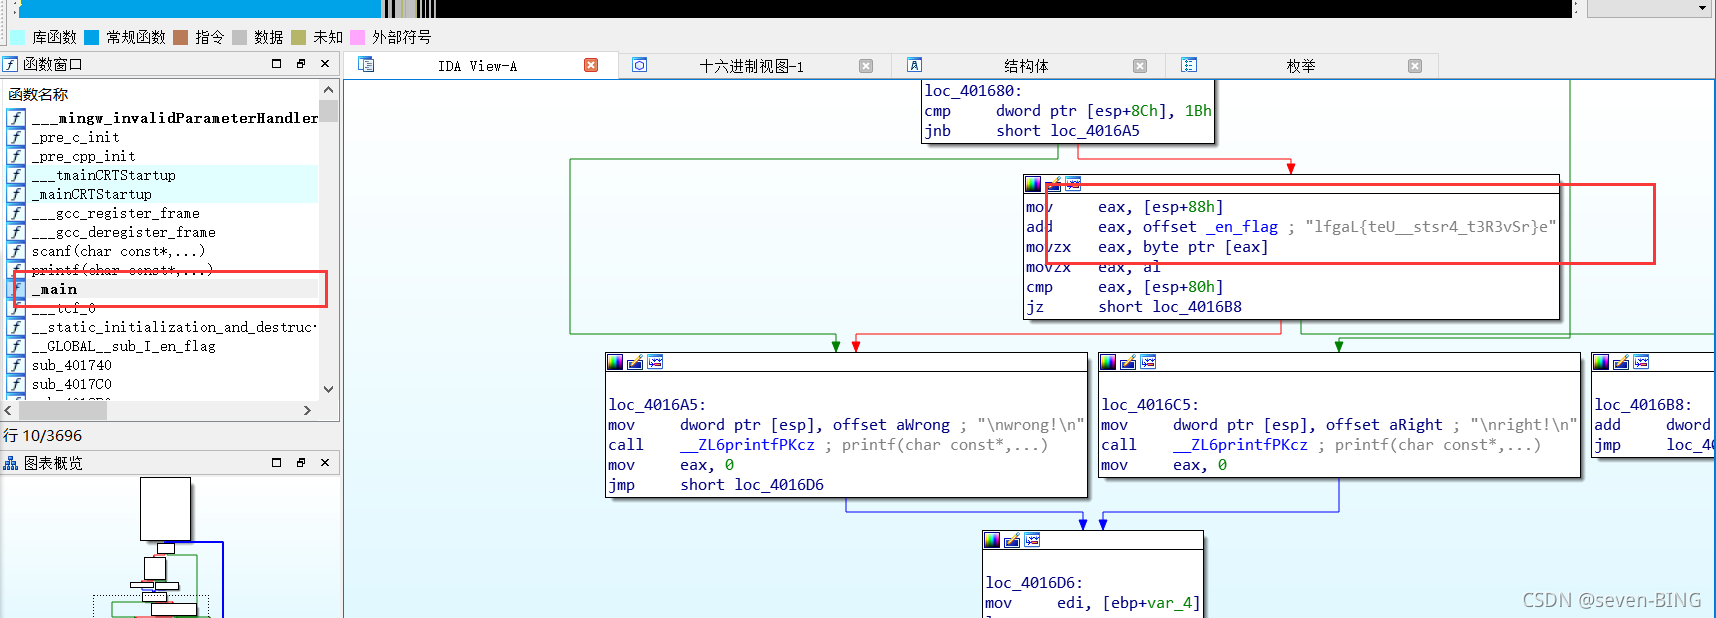The height and width of the screenshot is (618, 1716).
Task: Click the function list scroll up arrow
Action: [x=329, y=90]
